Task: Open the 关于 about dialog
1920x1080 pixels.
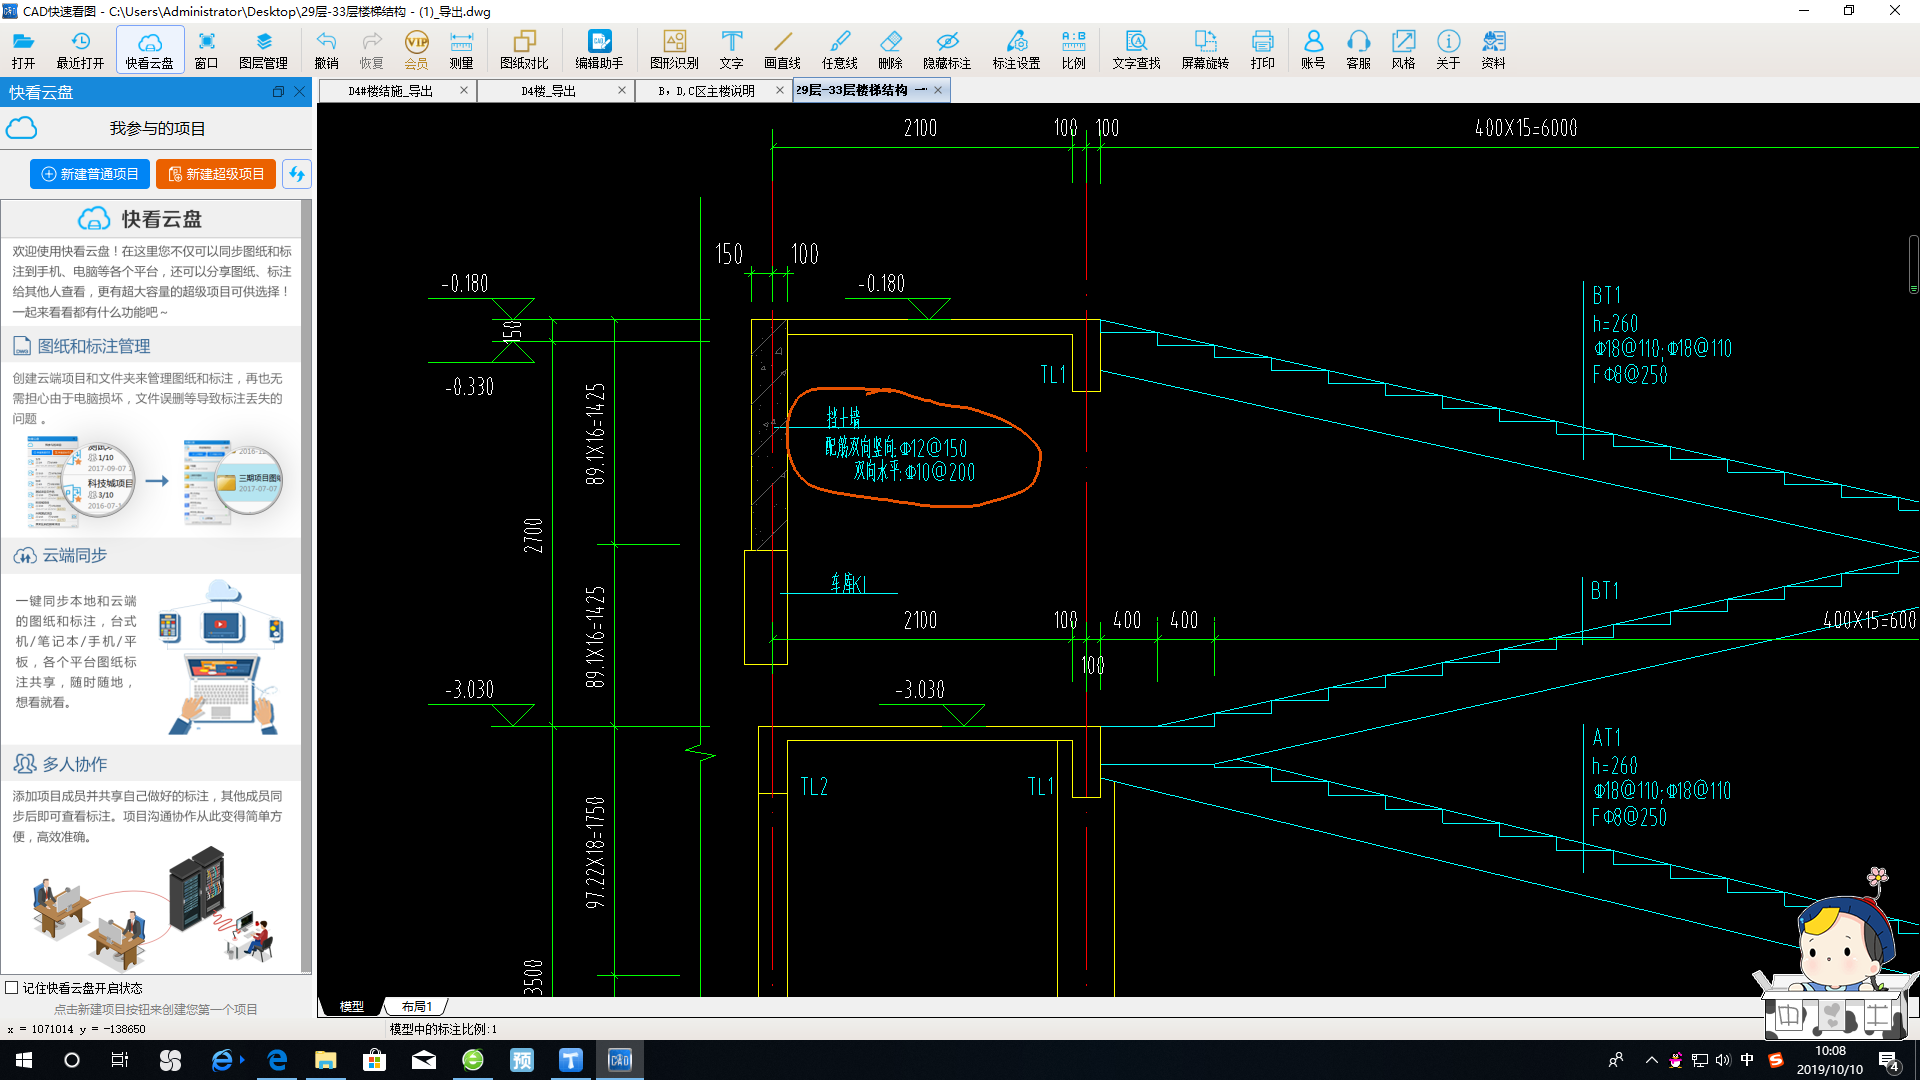Action: pos(1448,49)
